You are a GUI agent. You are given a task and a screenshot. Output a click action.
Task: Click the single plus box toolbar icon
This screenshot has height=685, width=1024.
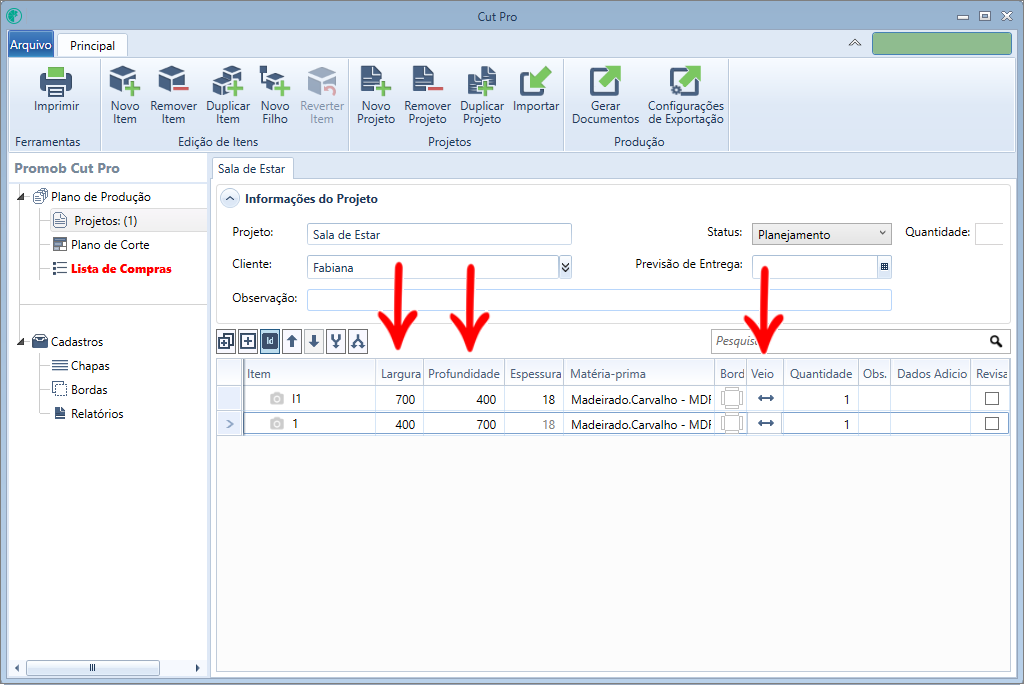[x=248, y=341]
